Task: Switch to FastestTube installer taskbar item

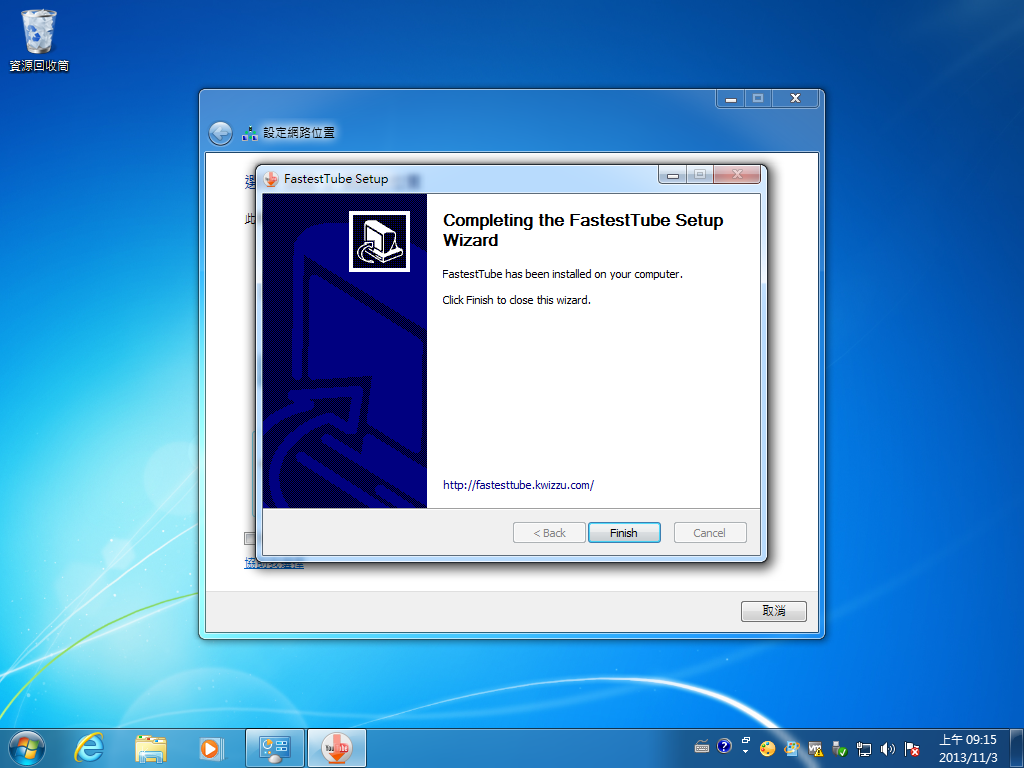Action: click(x=337, y=748)
